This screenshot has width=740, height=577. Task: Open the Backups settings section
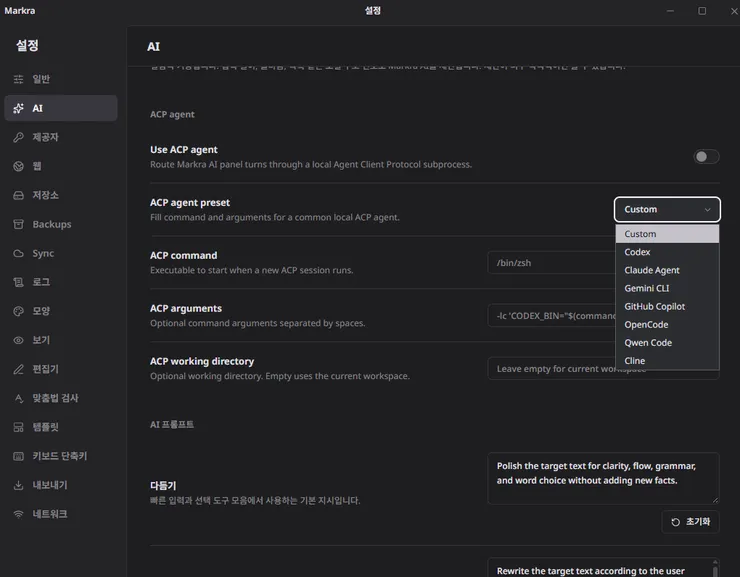click(61, 224)
